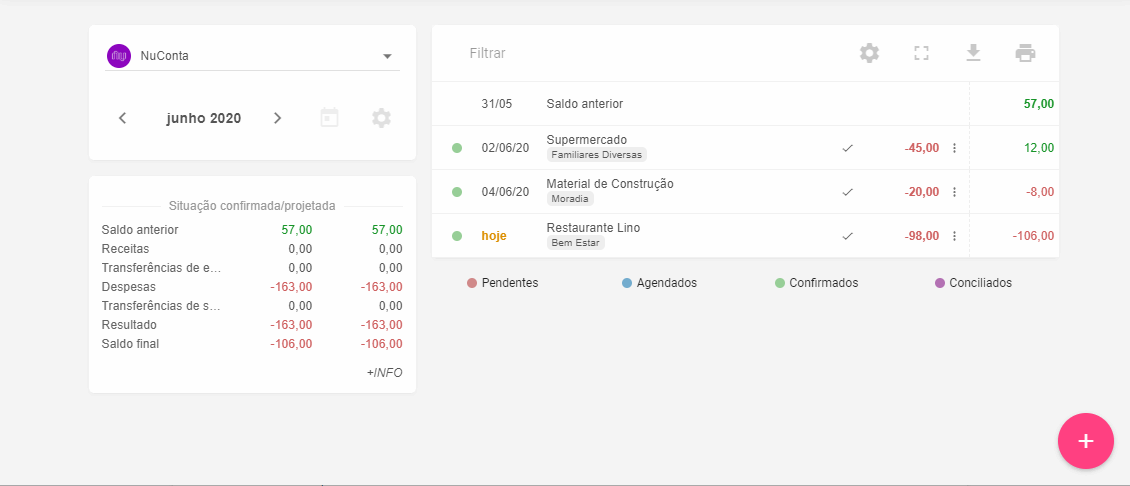
Task: Toggle confirmation checkmark for Material de Construção
Action: (847, 192)
